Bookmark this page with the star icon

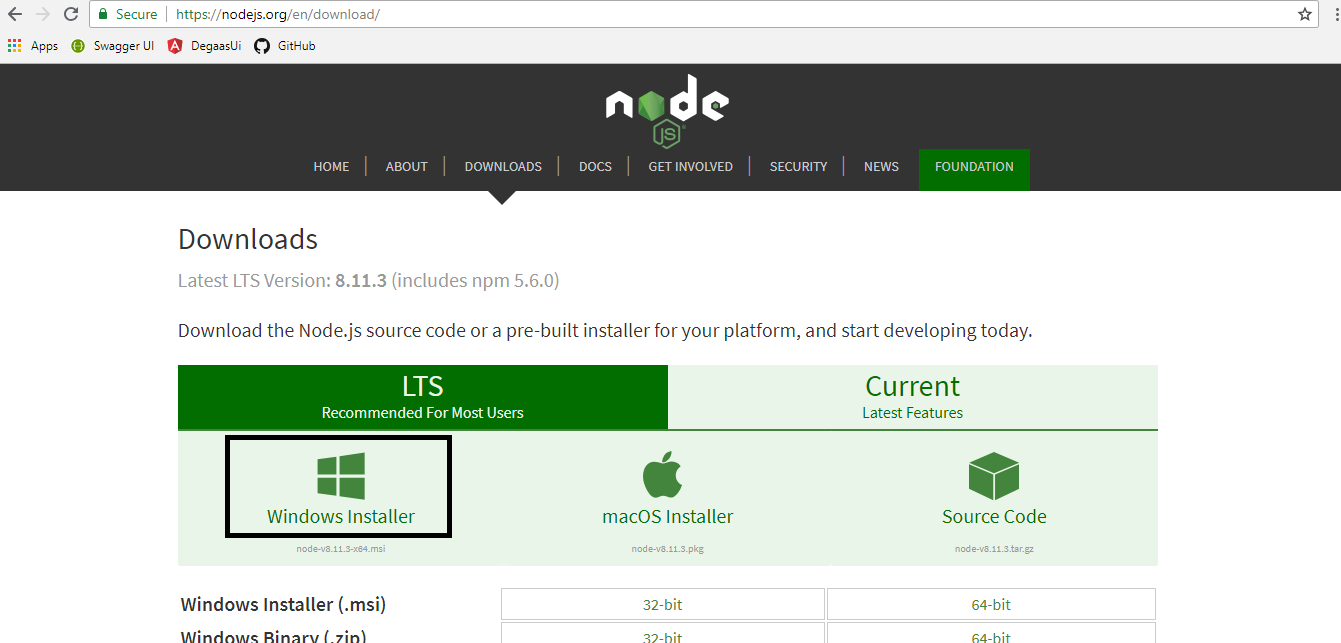point(1304,14)
